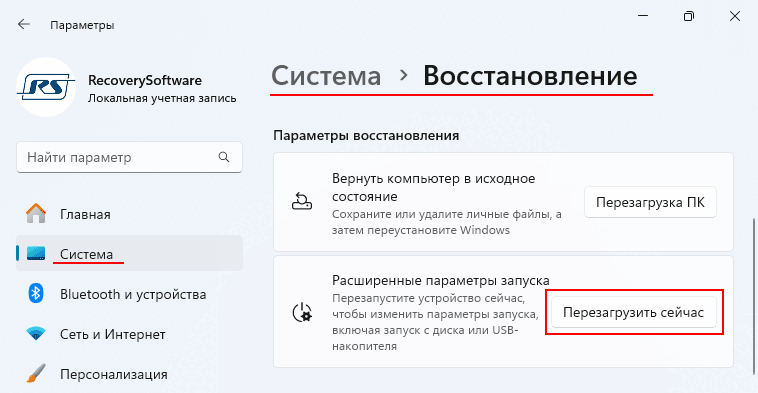Click the paintbrush Персонализация icon

coord(36,373)
